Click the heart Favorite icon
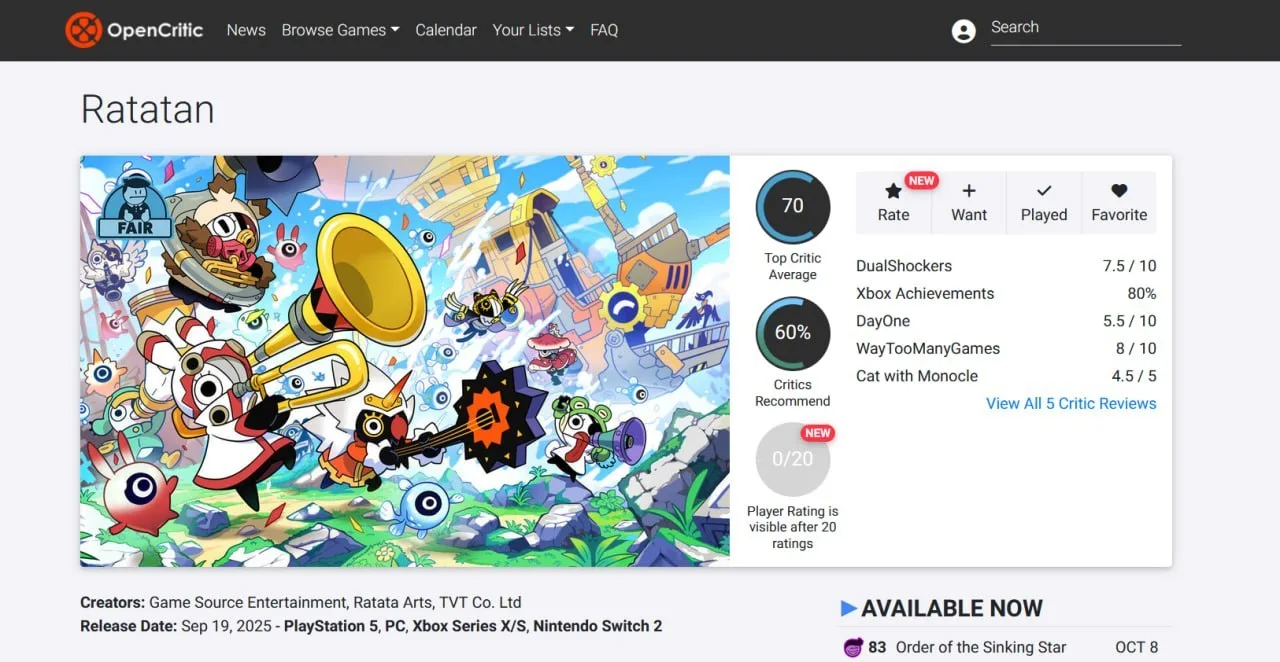 [1119, 191]
